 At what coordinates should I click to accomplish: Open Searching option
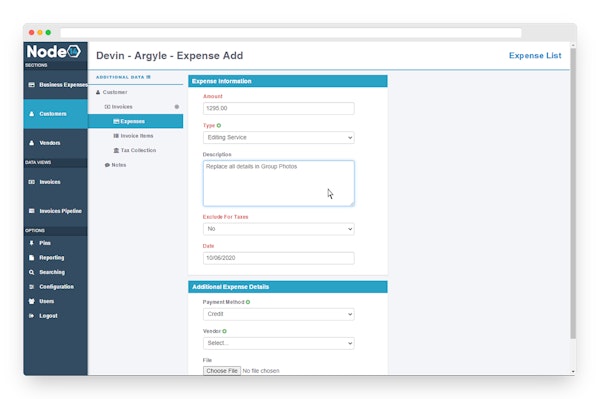click(55, 272)
